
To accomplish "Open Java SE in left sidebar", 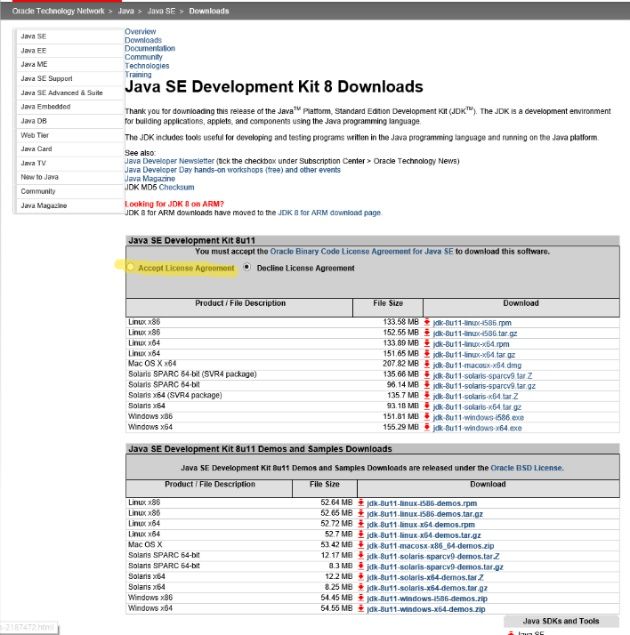I will 33,36.
